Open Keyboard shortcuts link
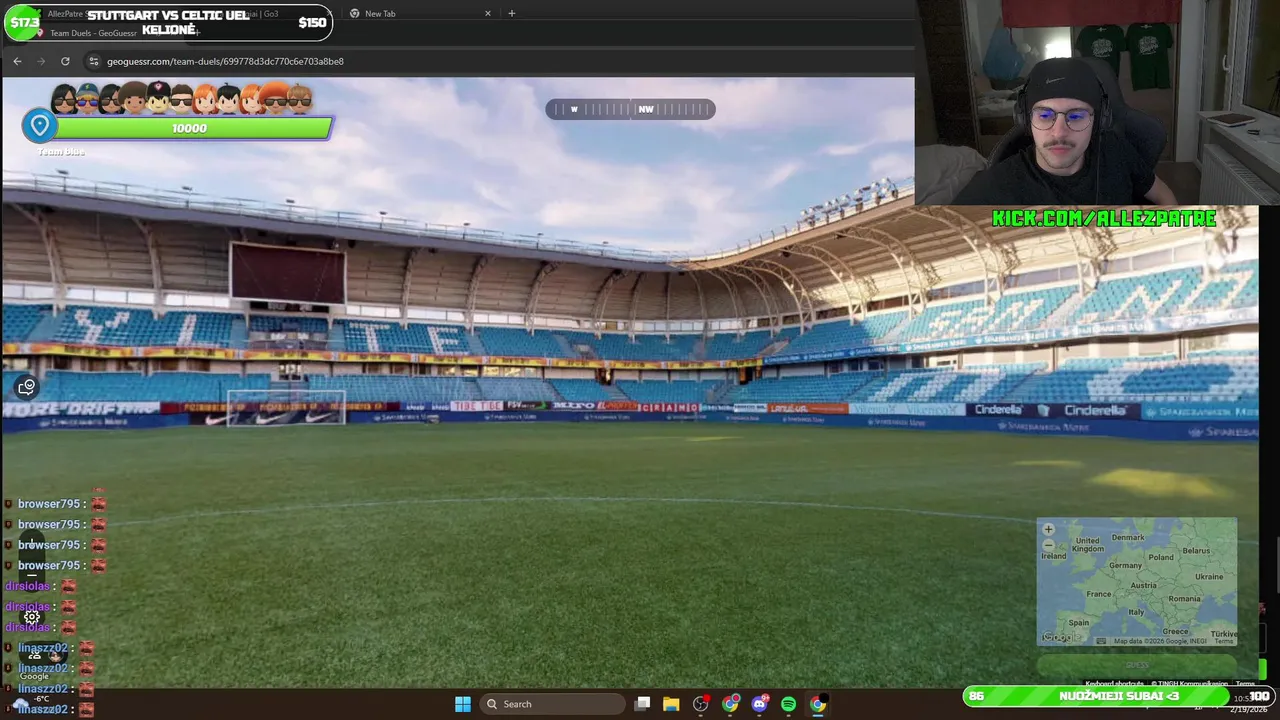 [1114, 684]
